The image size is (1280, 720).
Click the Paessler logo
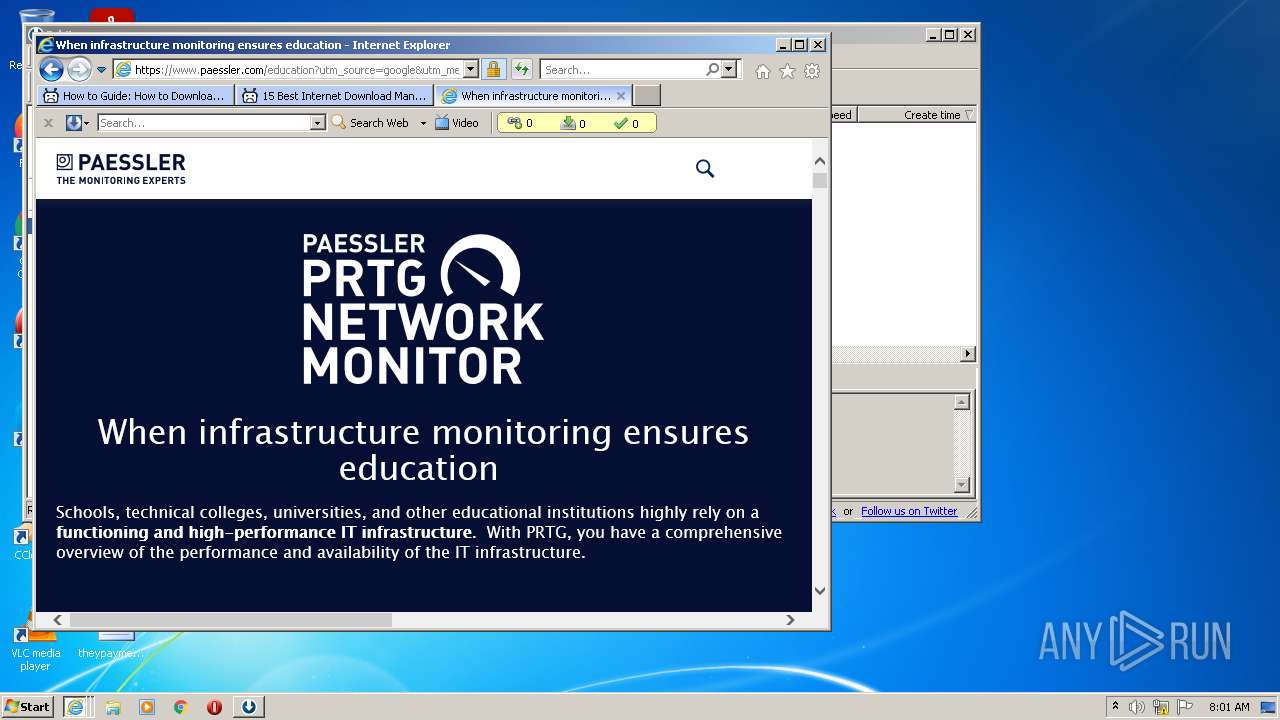pyautogui.click(x=121, y=169)
